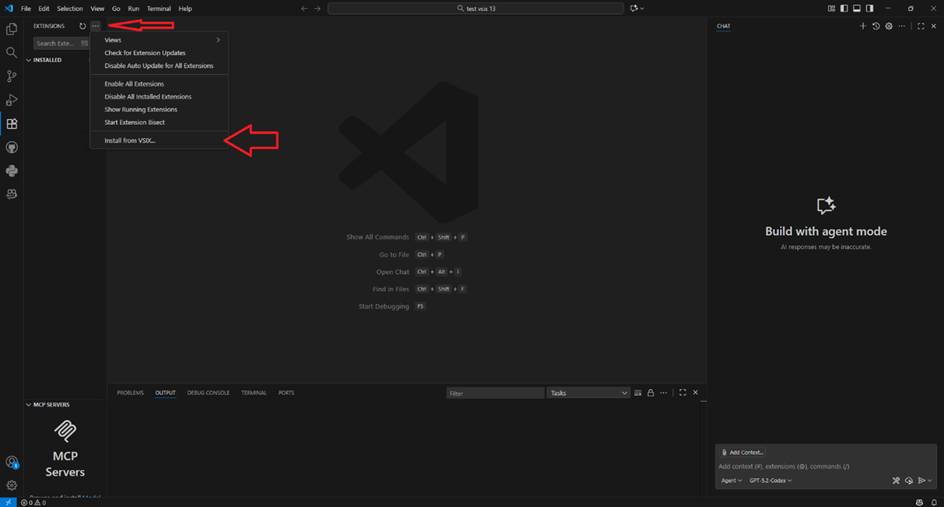The height and width of the screenshot is (507, 944).
Task: Toggle the bottom panel visibility
Action: coord(857,8)
